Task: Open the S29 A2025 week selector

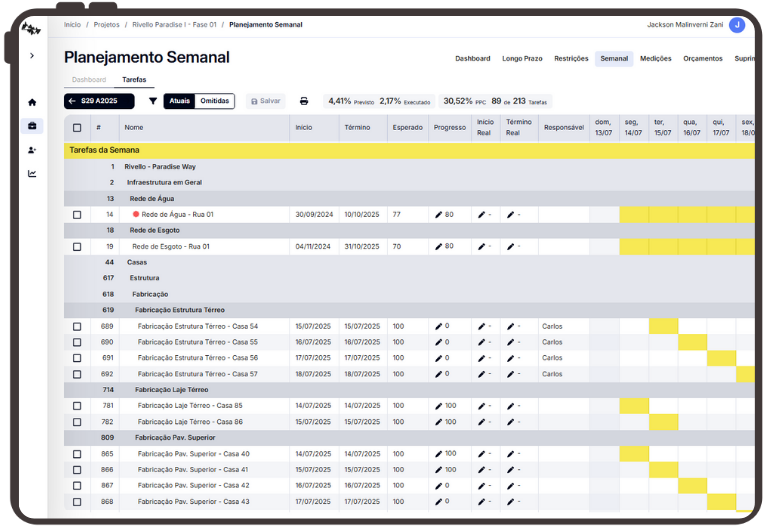Action: [99, 101]
